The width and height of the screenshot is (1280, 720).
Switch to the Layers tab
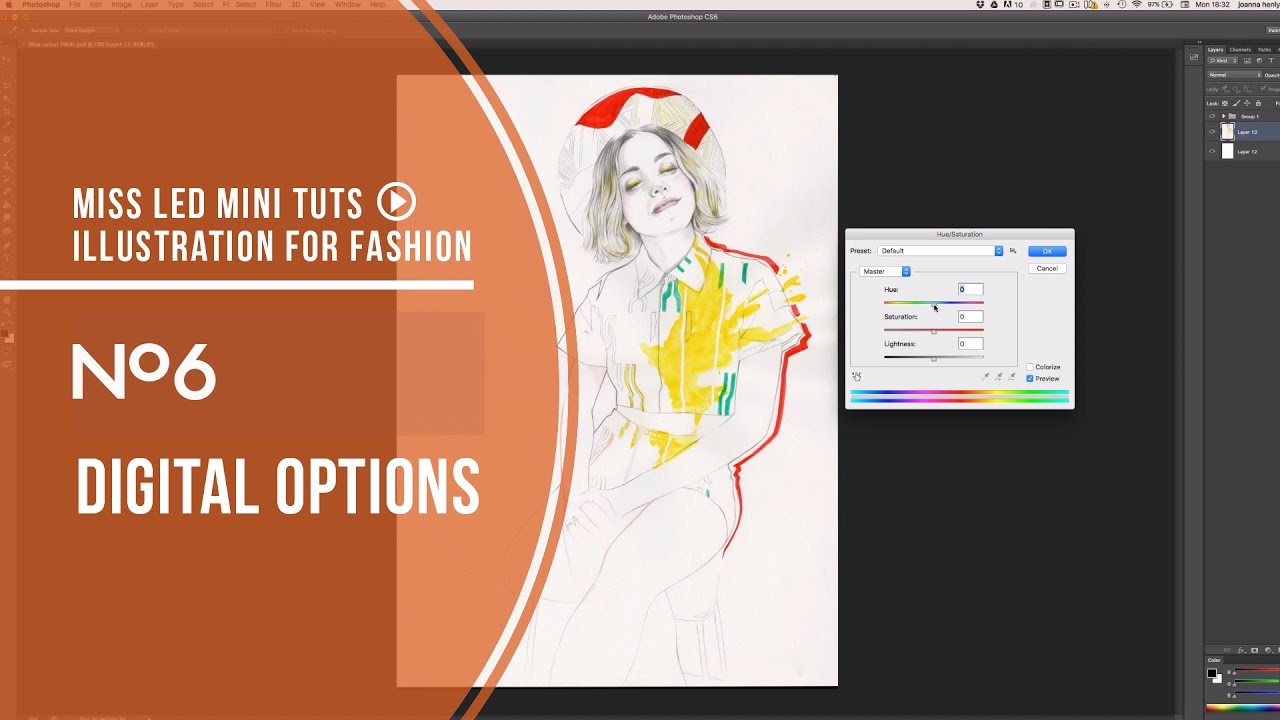click(1215, 49)
